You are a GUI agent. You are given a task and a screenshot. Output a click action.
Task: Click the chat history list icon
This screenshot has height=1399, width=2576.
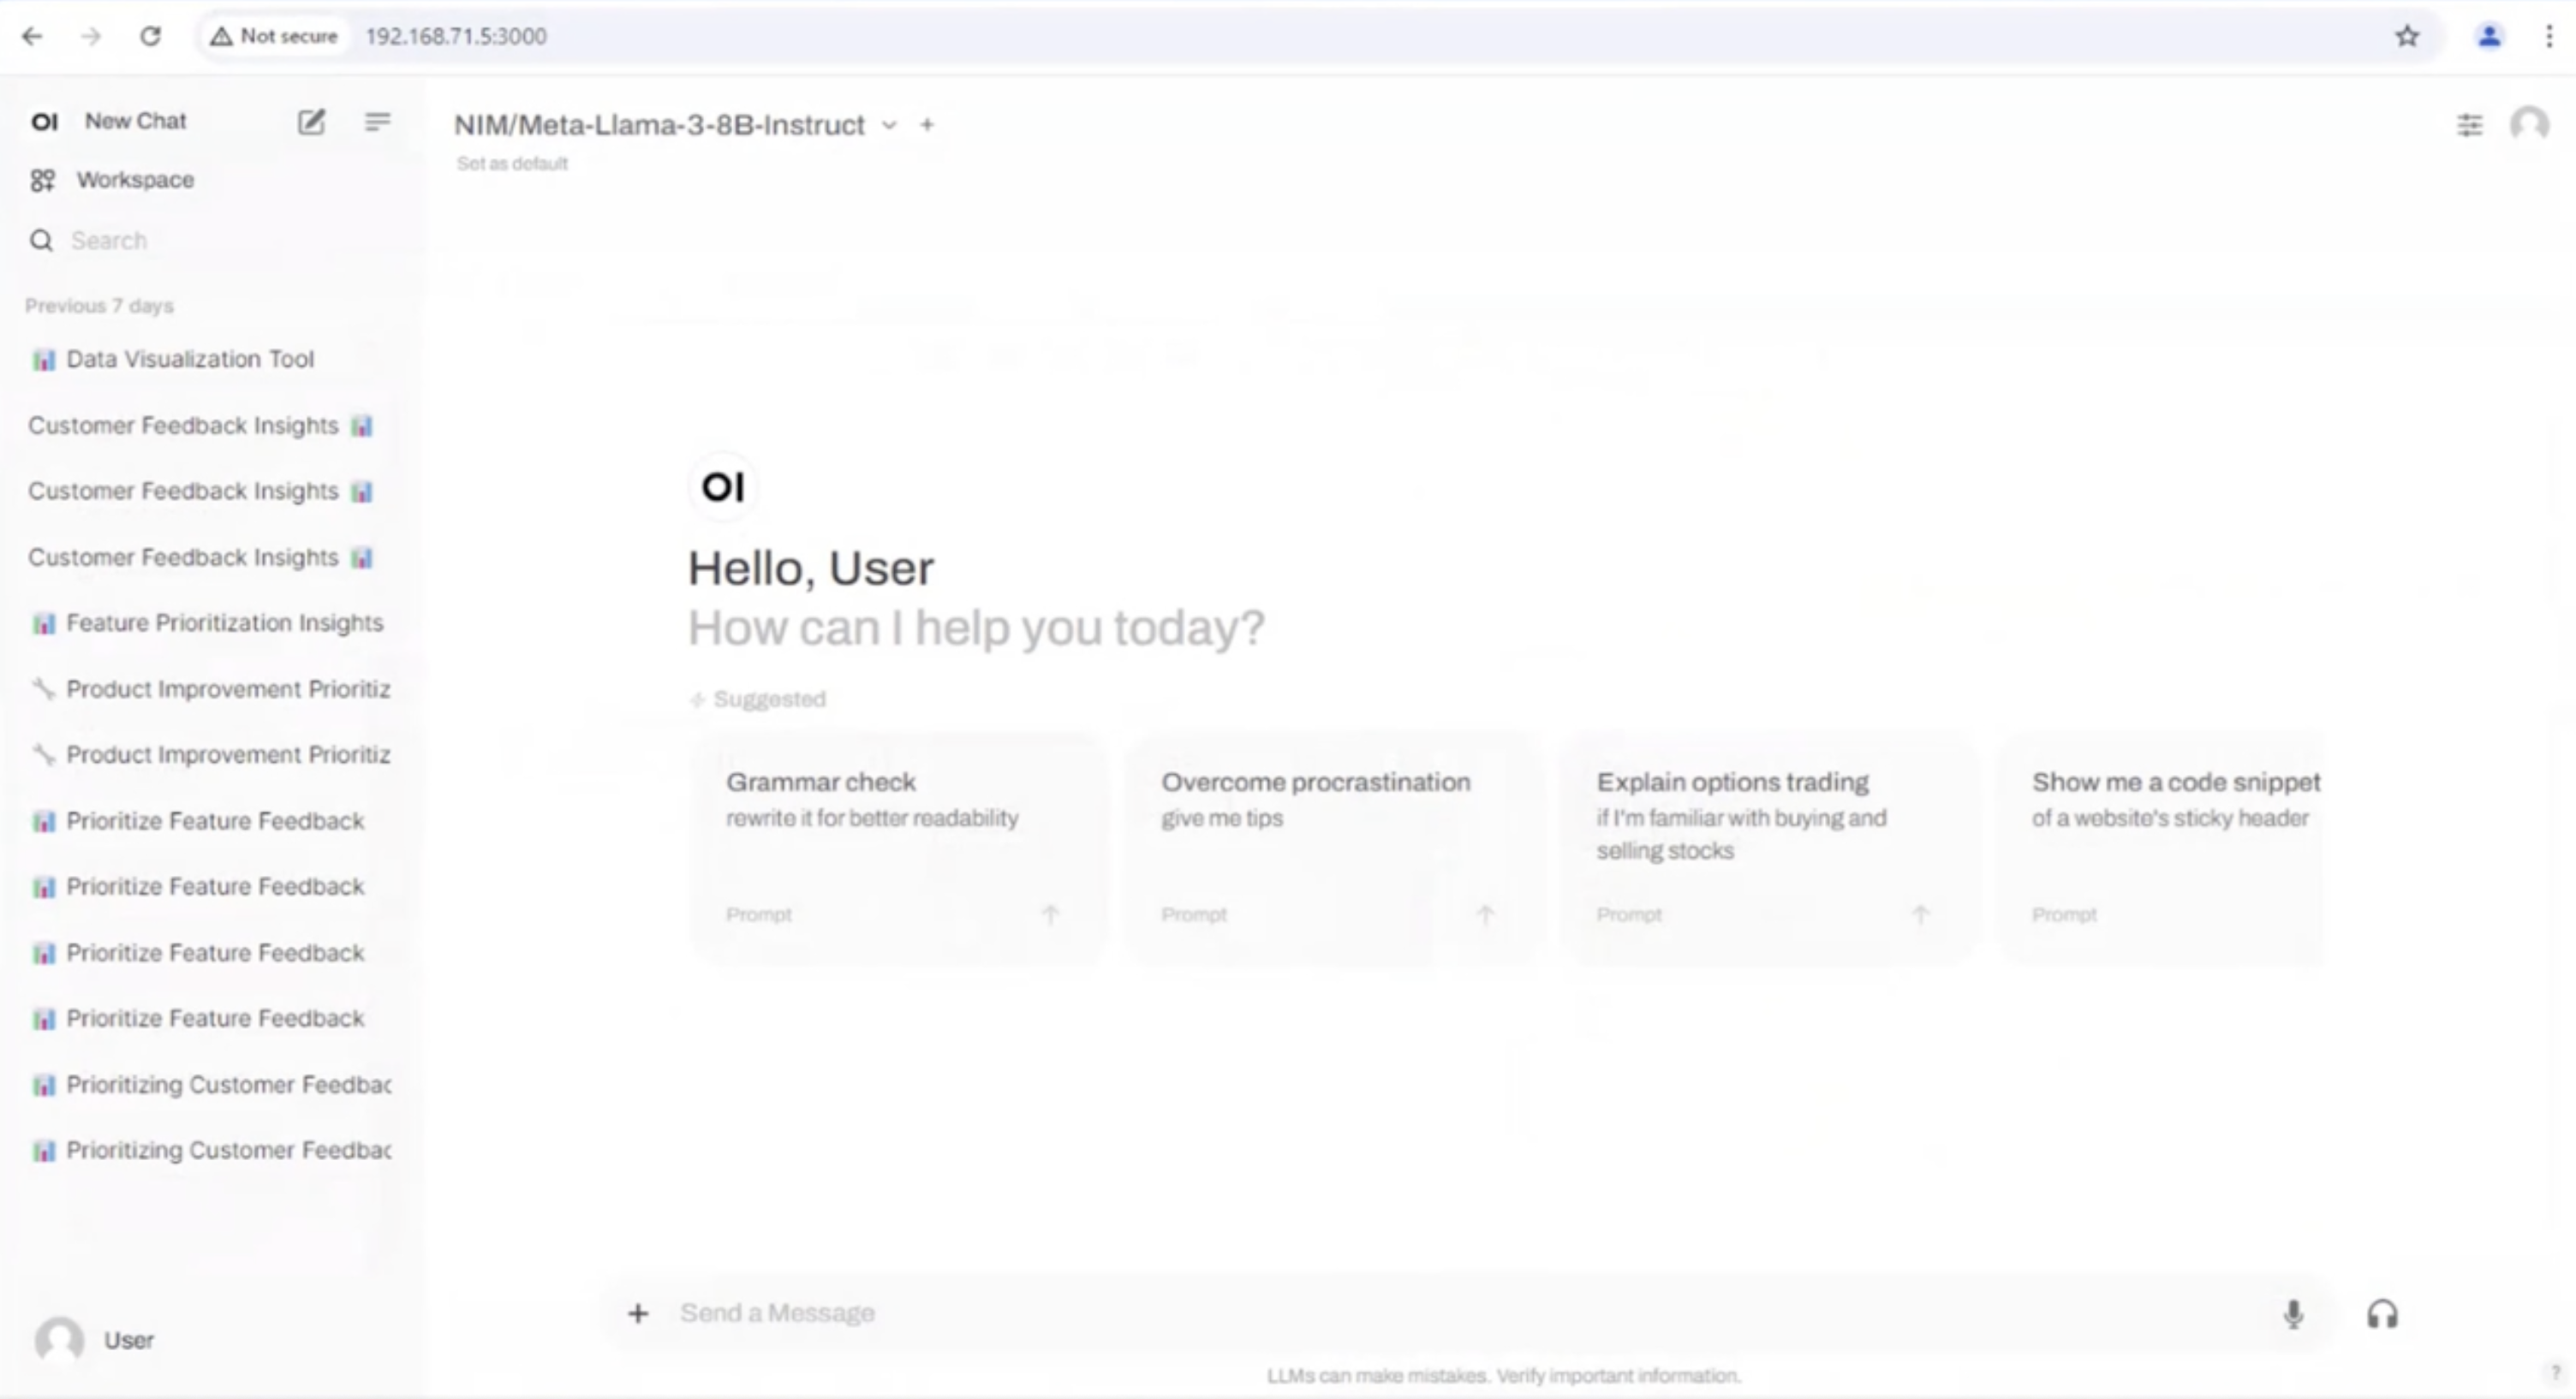378,121
